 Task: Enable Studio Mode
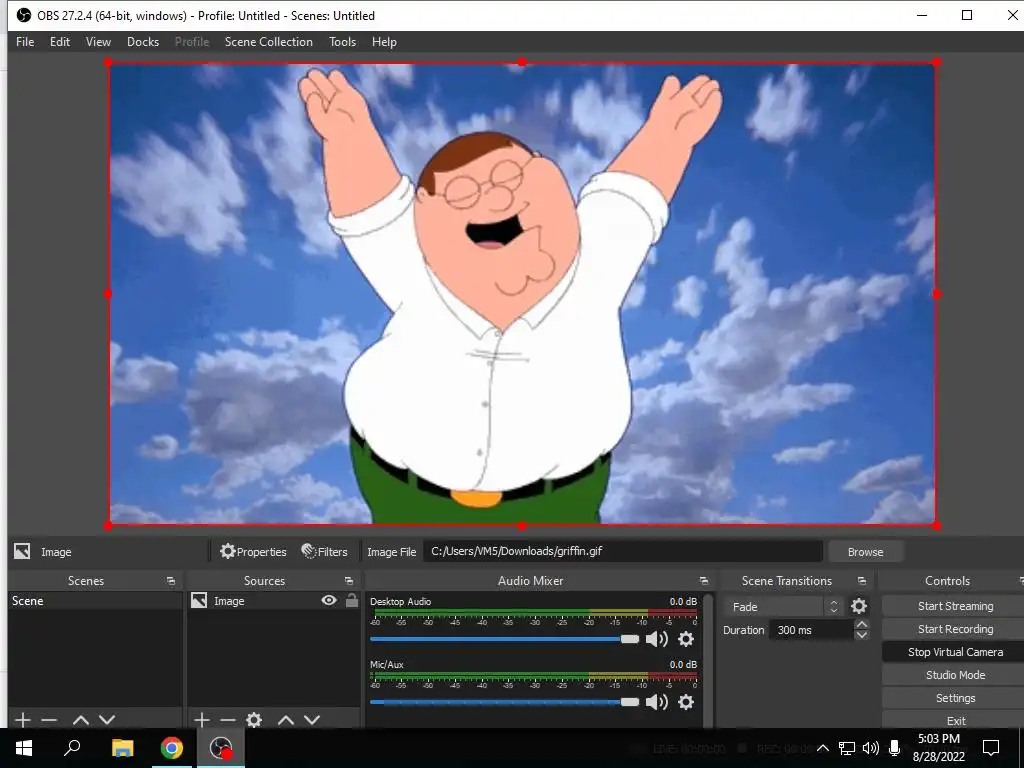[955, 675]
